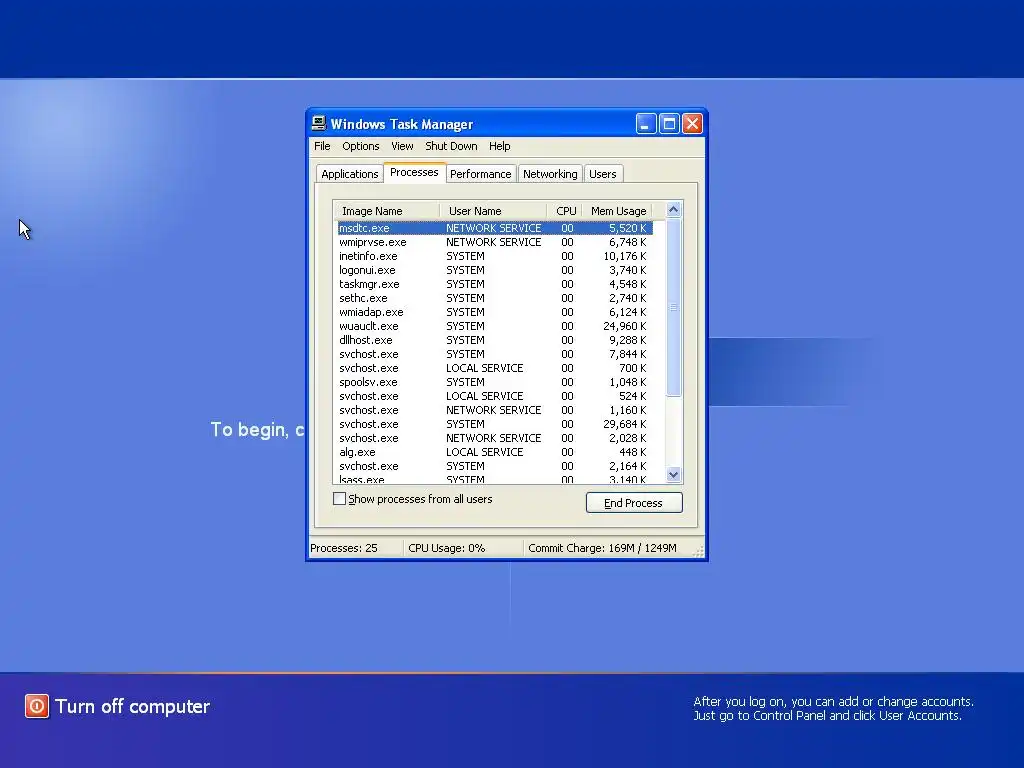The image size is (1024, 768).
Task: Click NETWORK SERVICE user of wmiprvse.exe
Action: coord(493,242)
